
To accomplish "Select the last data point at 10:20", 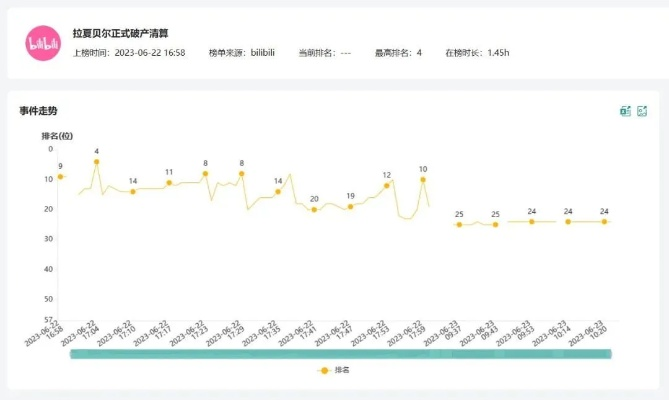I will 604,221.
